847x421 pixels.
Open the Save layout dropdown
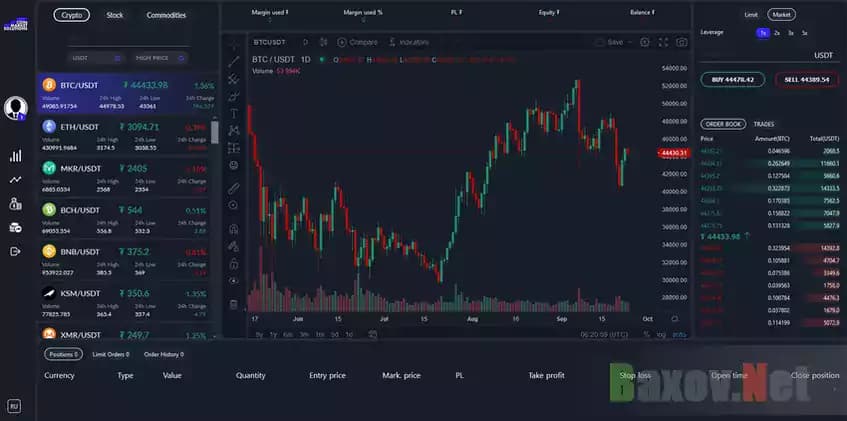(x=614, y=42)
